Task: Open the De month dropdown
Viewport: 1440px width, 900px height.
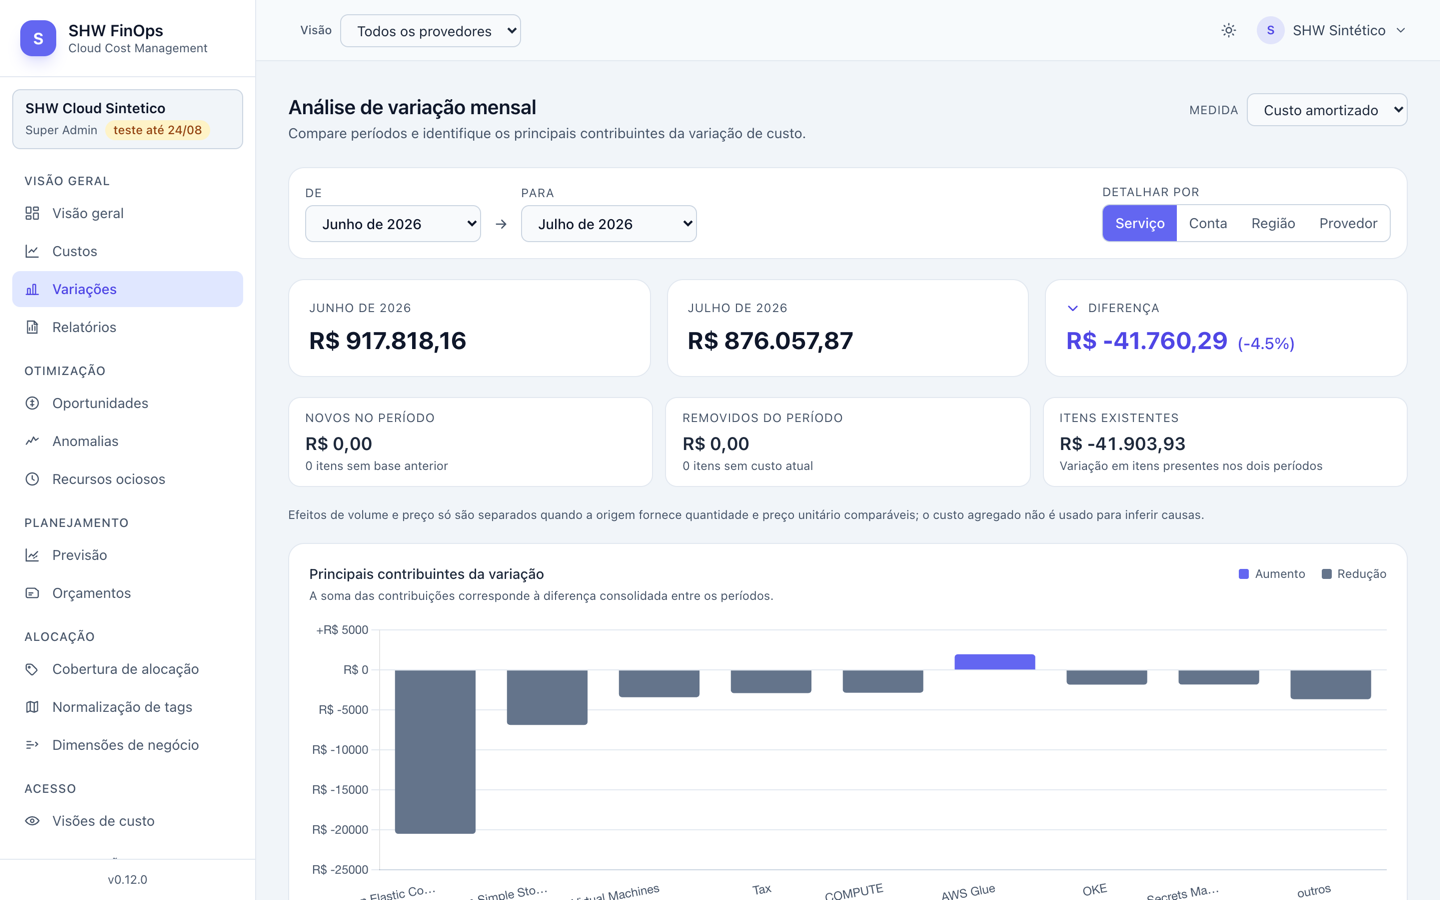Action: coord(393,224)
